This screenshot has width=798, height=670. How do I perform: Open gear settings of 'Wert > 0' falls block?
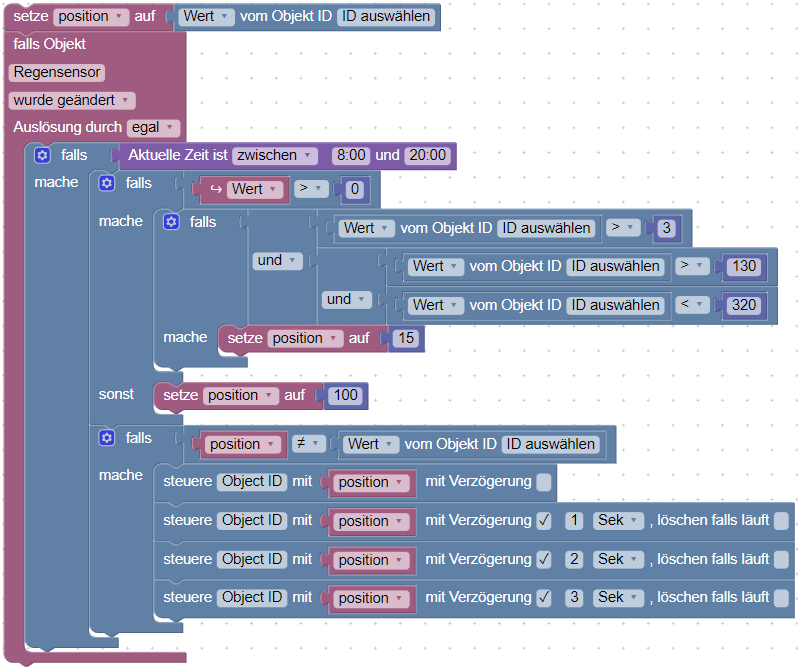tap(107, 183)
